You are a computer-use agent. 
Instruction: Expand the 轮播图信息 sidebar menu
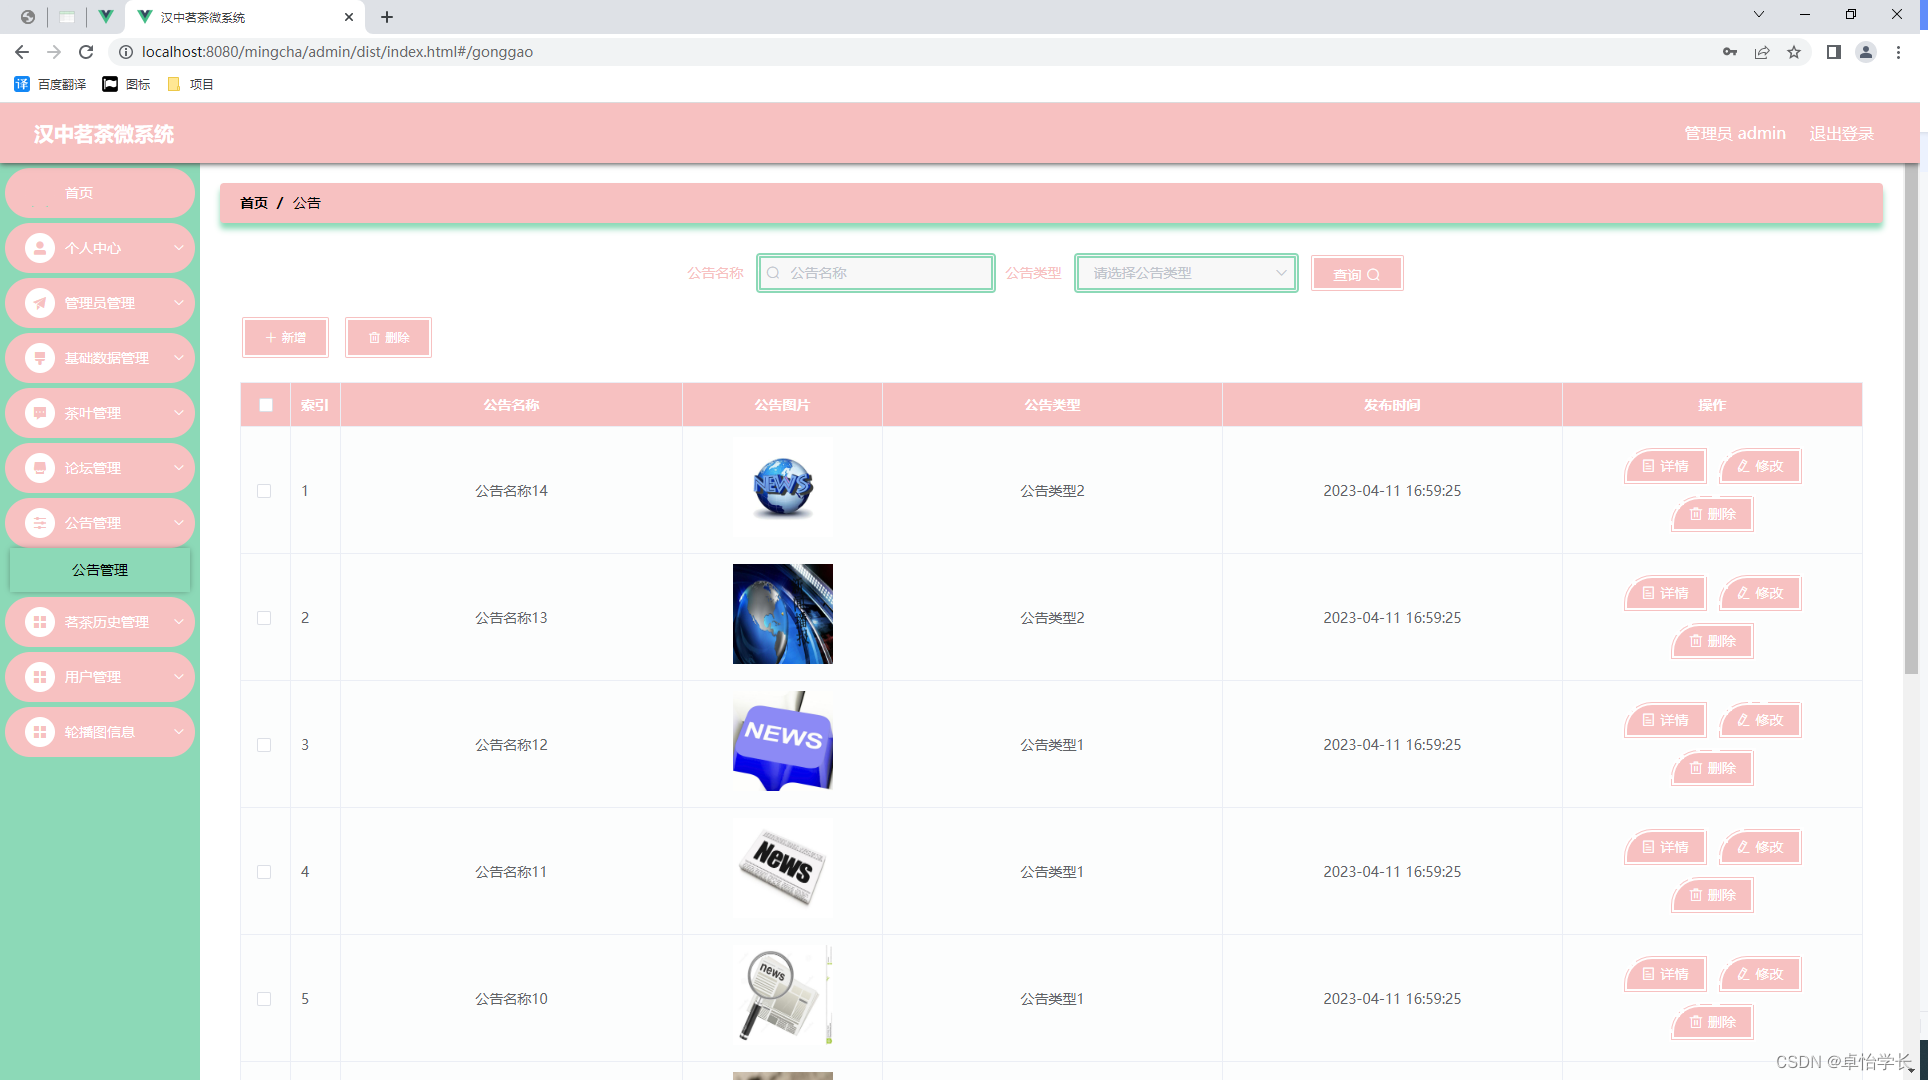click(100, 732)
